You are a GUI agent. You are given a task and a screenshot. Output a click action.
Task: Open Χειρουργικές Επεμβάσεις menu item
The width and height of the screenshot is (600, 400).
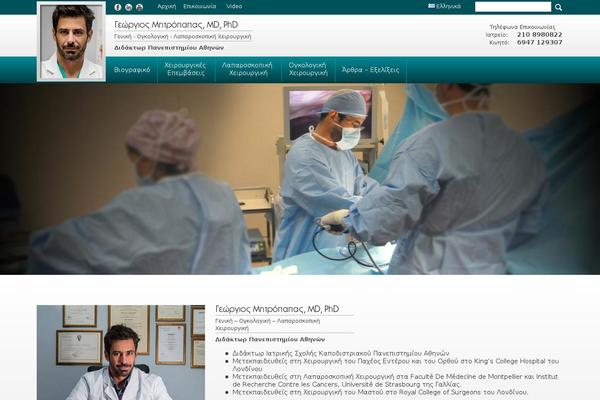tap(185, 69)
